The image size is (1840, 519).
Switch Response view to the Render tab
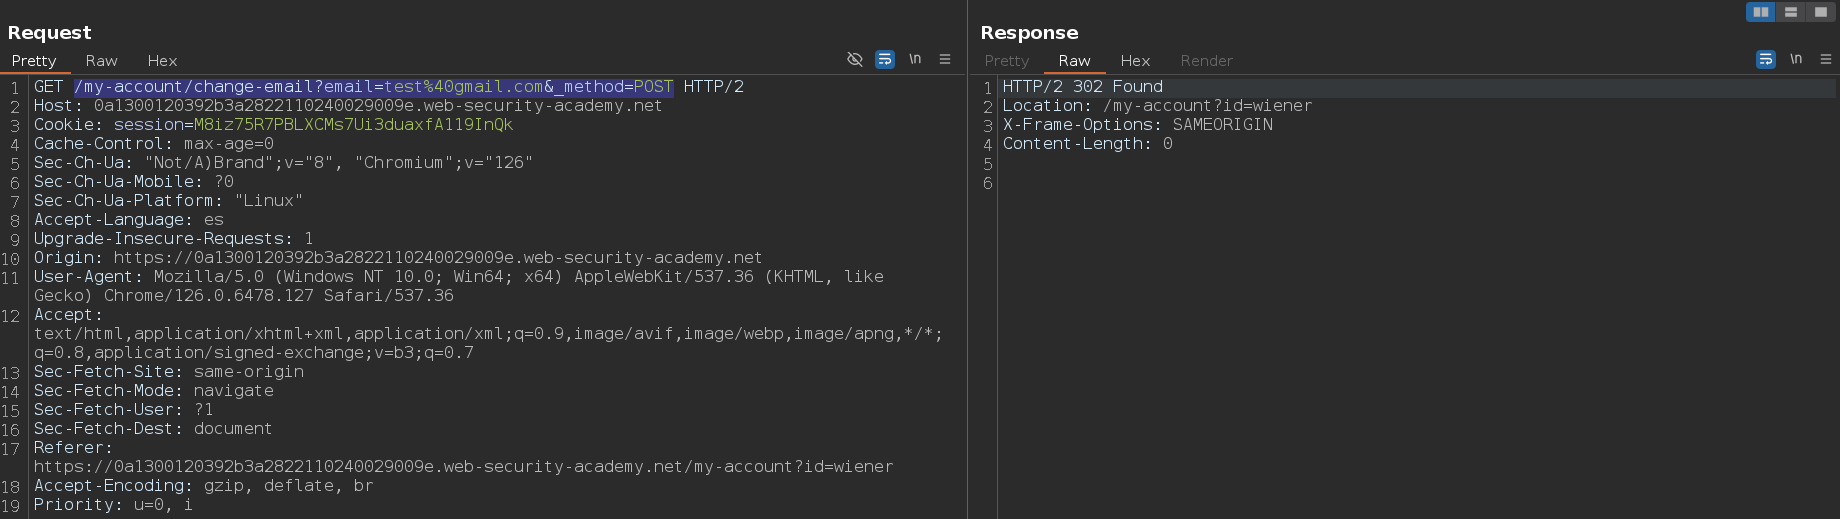pyautogui.click(x=1206, y=61)
